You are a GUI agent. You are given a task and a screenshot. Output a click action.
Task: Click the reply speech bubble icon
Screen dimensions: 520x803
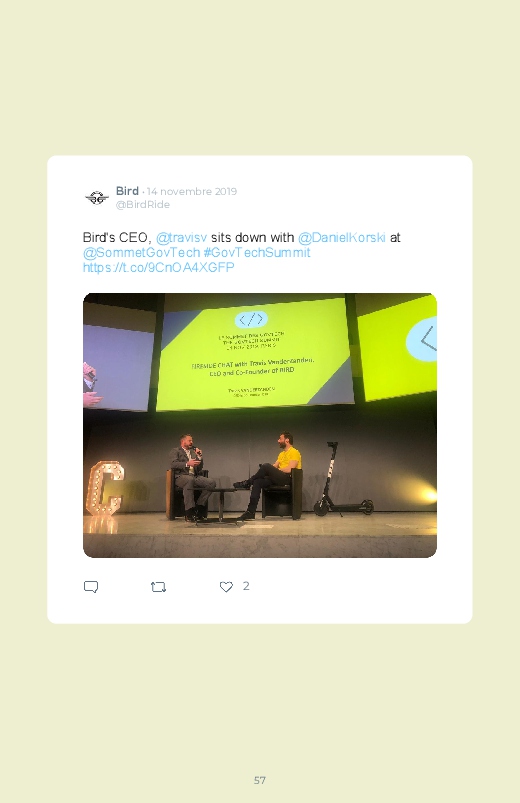pos(91,587)
